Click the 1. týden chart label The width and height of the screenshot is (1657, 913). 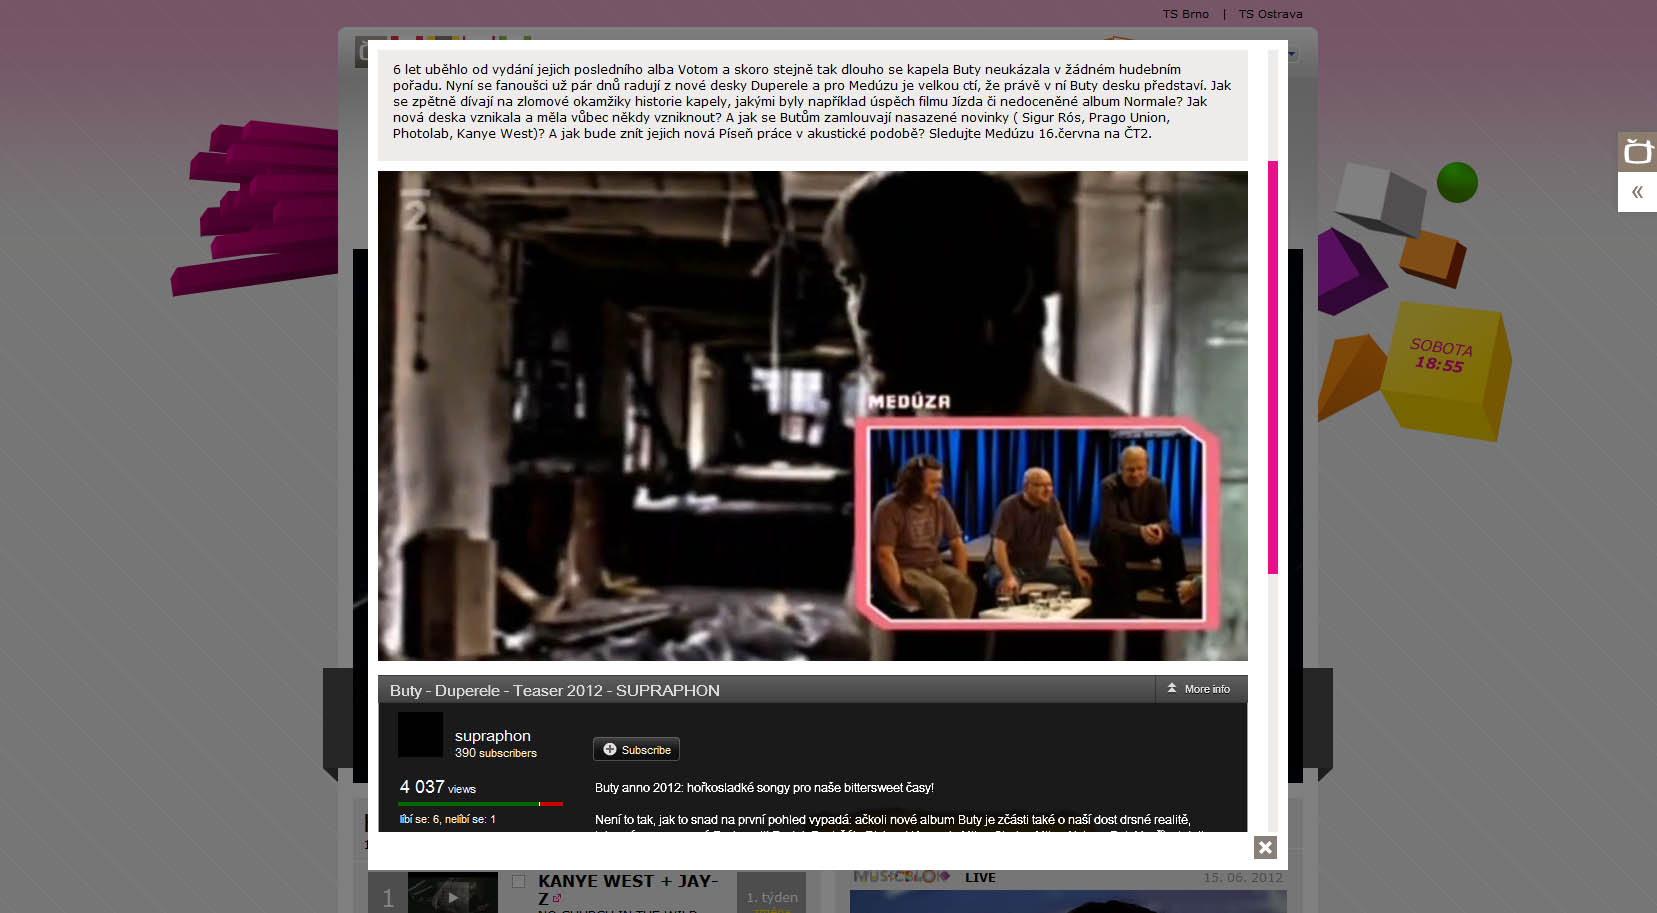(772, 897)
